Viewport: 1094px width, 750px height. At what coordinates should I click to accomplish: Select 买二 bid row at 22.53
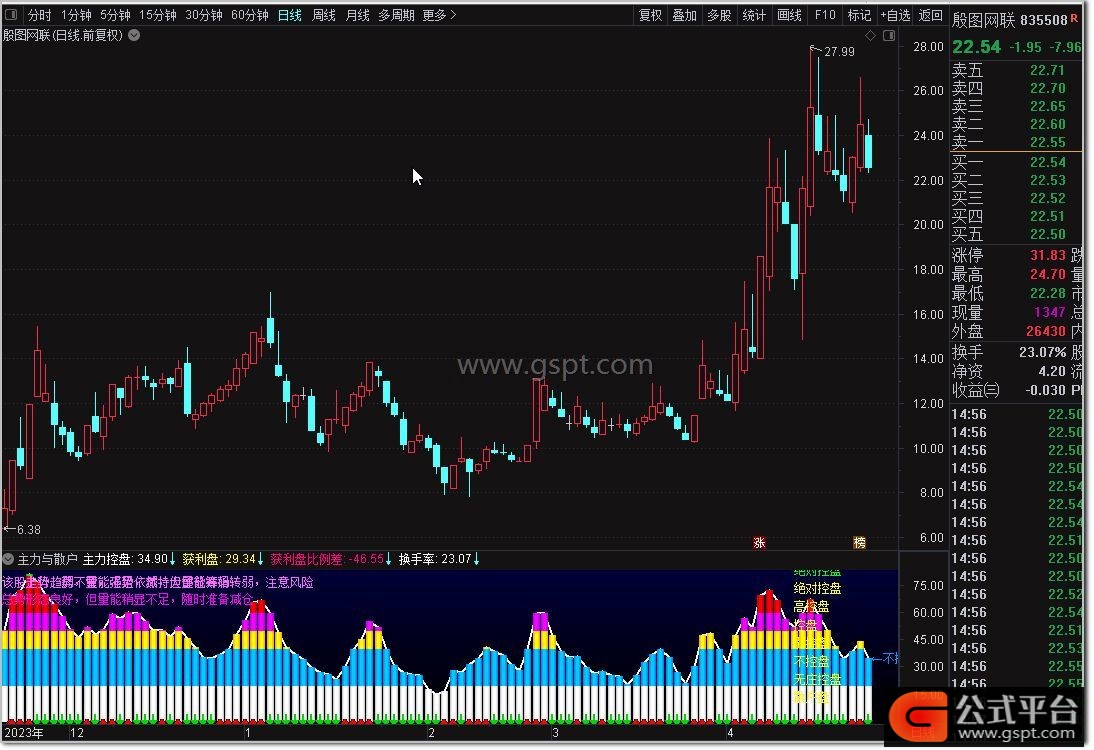pos(1008,181)
